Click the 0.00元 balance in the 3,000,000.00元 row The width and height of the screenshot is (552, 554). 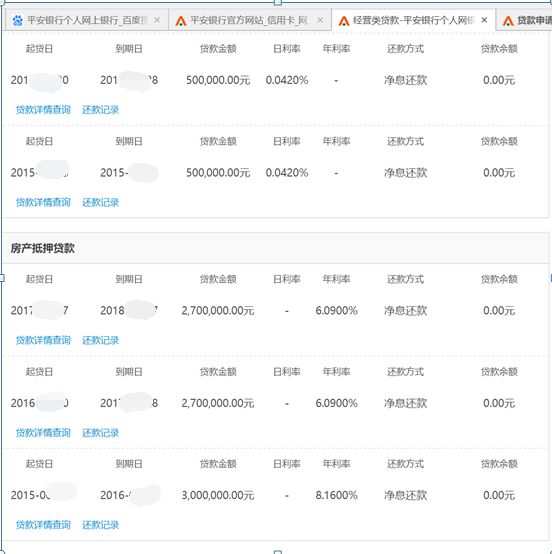point(499,495)
